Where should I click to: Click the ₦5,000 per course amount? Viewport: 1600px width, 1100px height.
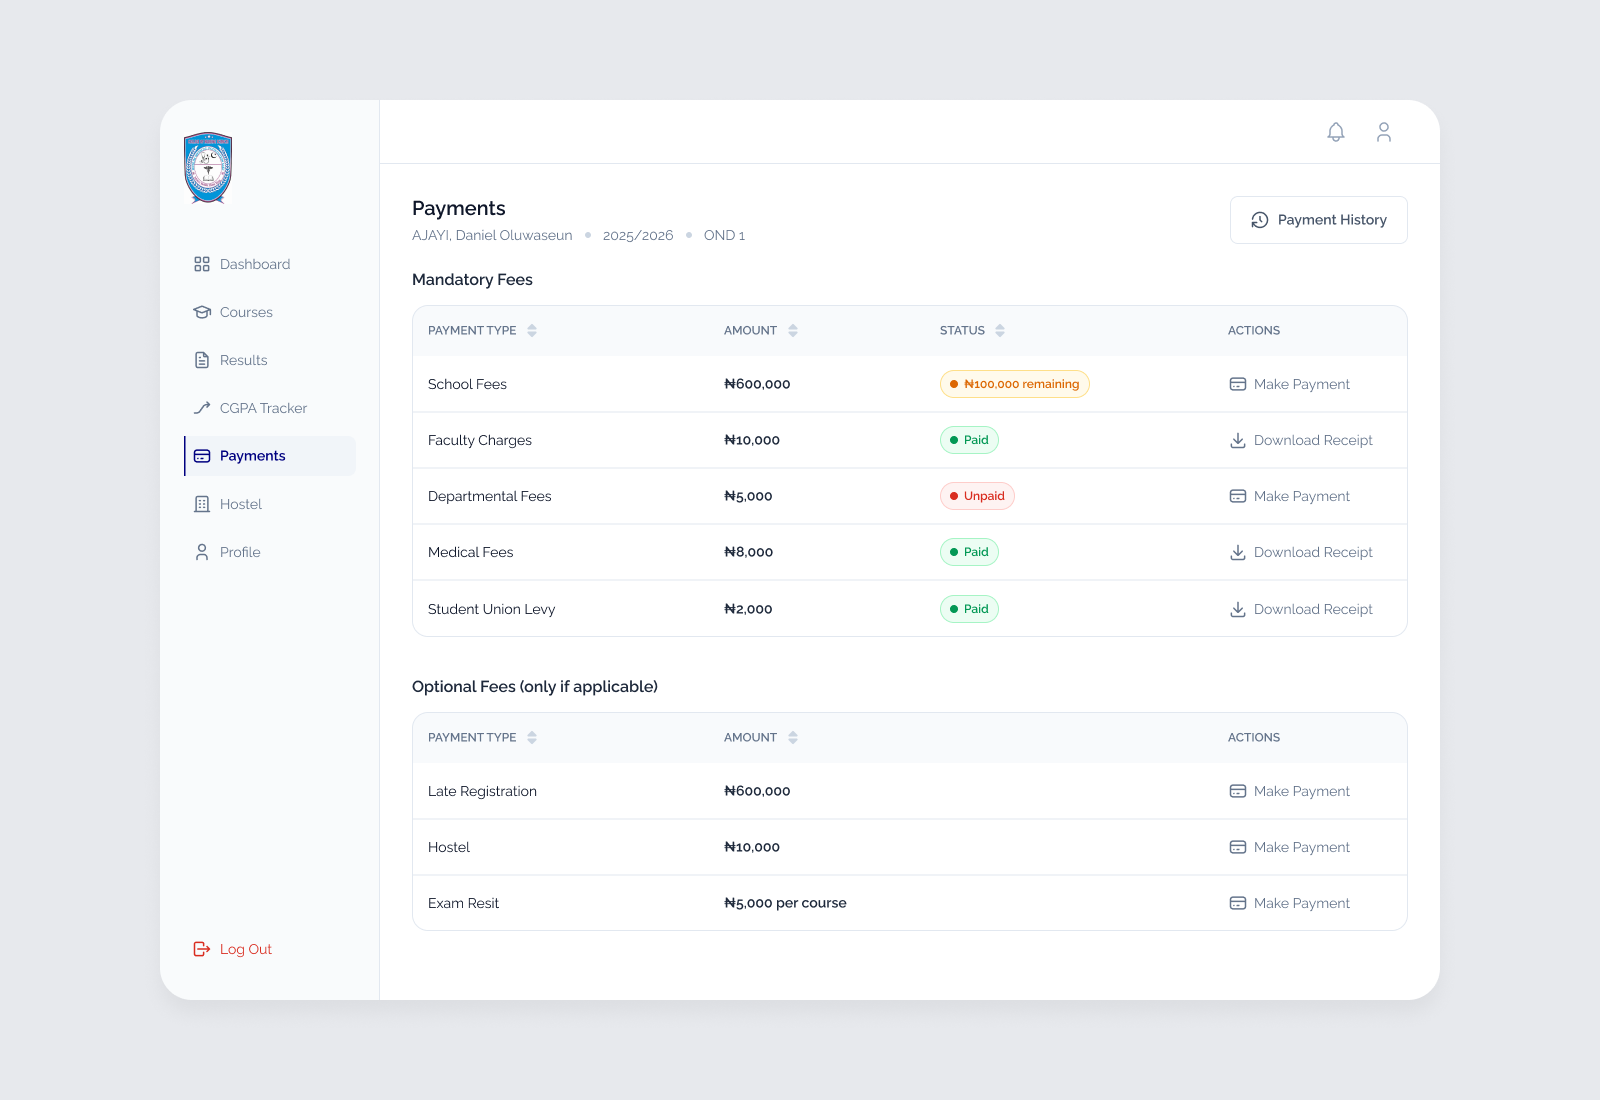coord(785,903)
